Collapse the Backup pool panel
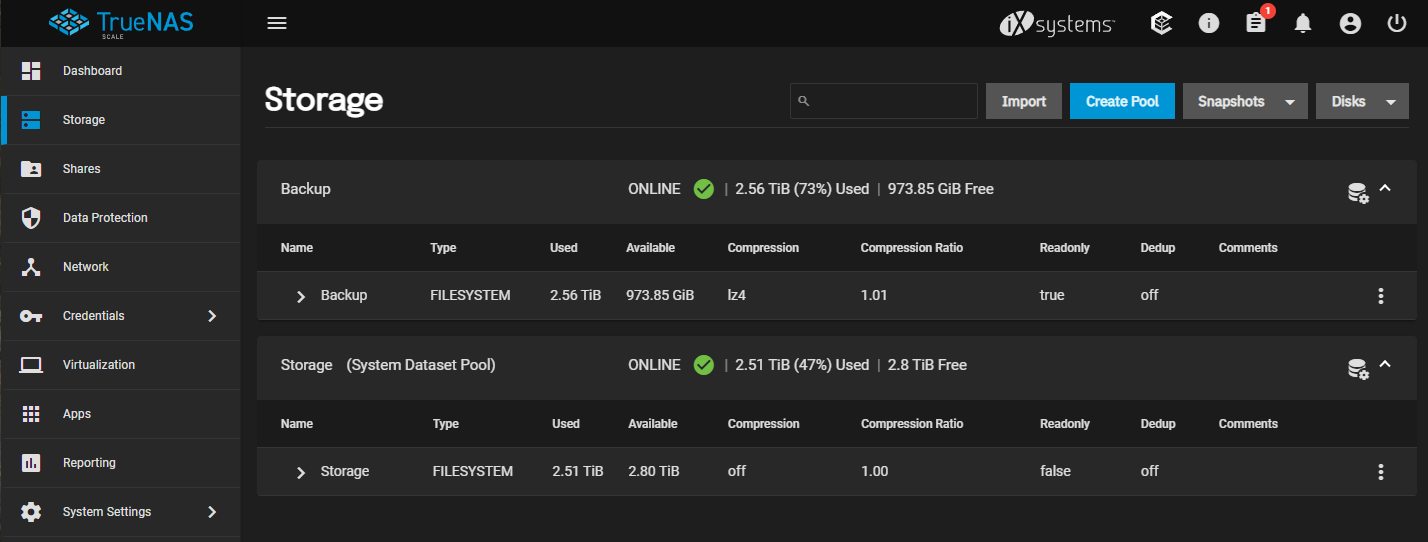 [1385, 188]
